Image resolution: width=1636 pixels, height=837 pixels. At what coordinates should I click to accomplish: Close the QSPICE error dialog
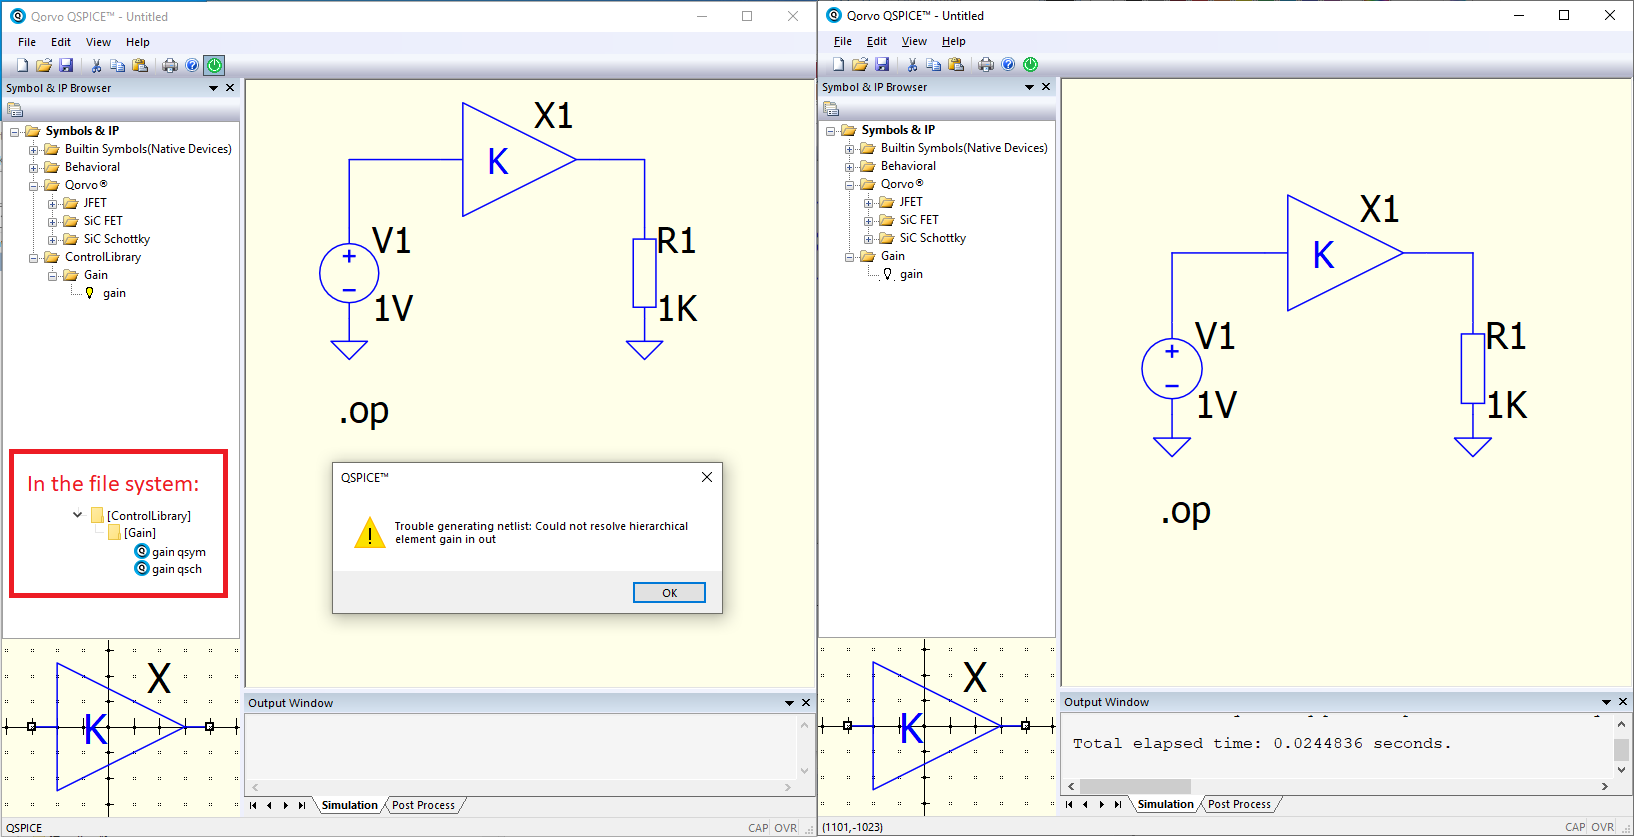point(707,477)
